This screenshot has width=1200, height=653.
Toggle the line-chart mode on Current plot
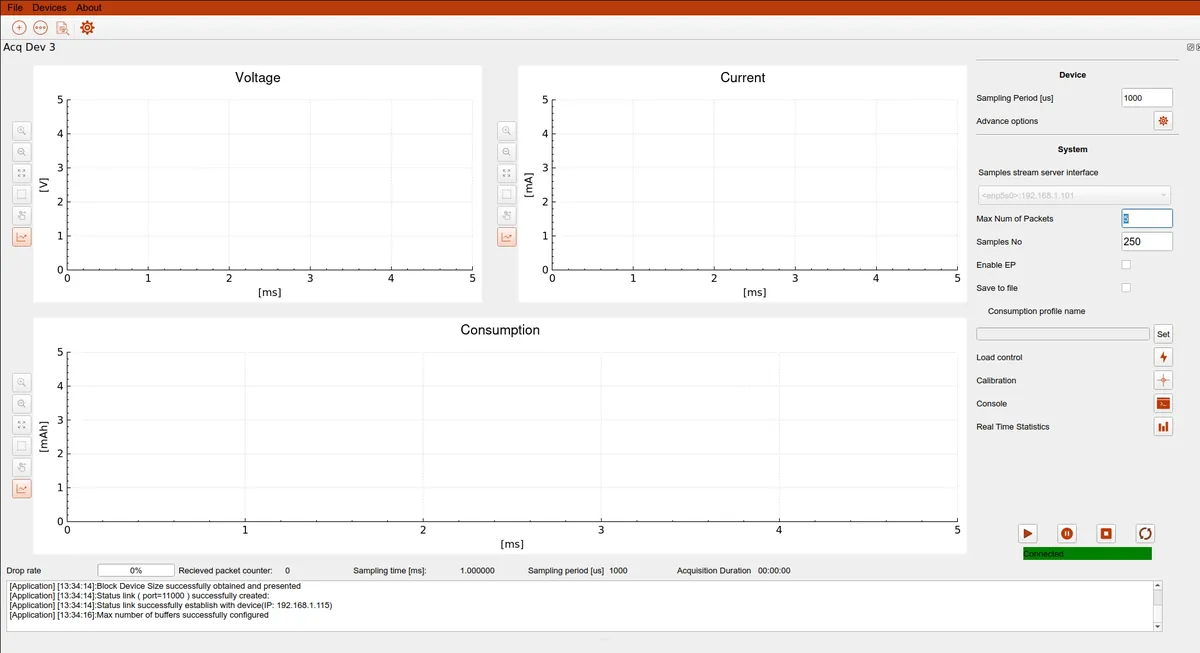pyautogui.click(x=507, y=237)
